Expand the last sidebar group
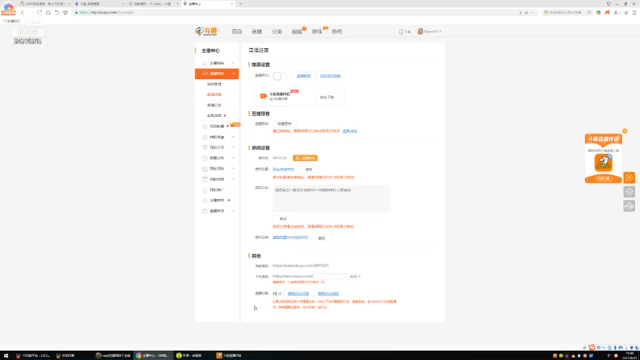This screenshot has height=360, width=640. point(233,211)
